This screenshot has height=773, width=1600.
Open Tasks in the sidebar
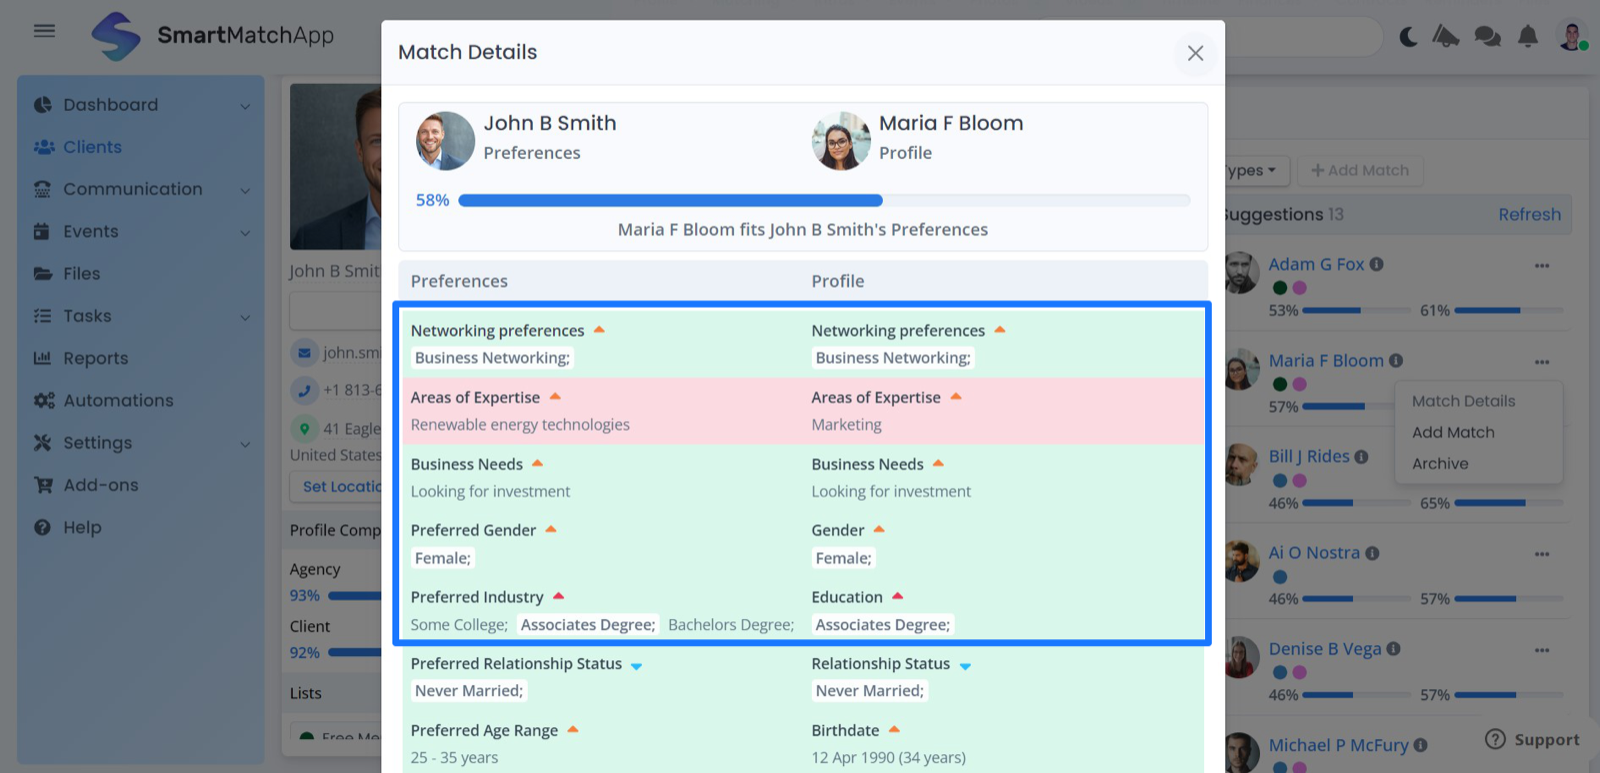(87, 316)
